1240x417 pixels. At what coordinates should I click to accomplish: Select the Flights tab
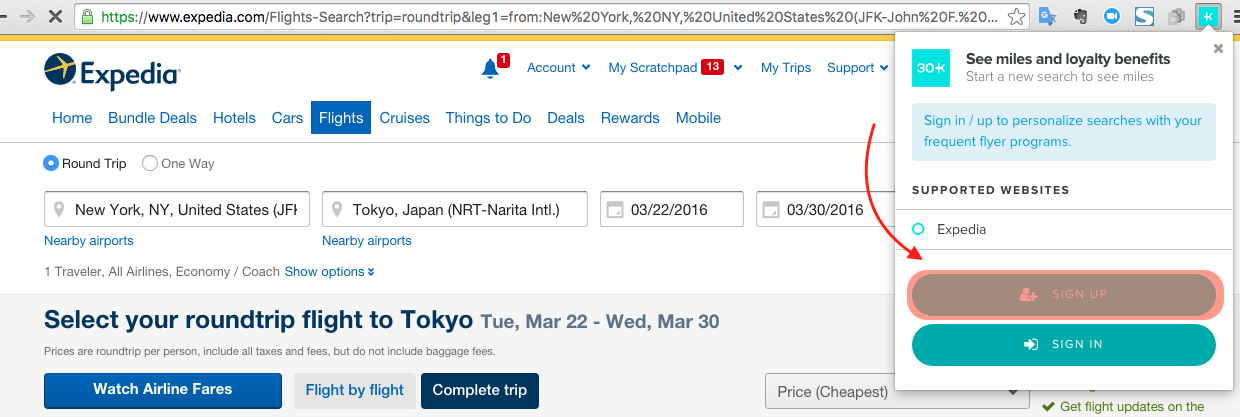pyautogui.click(x=341, y=118)
